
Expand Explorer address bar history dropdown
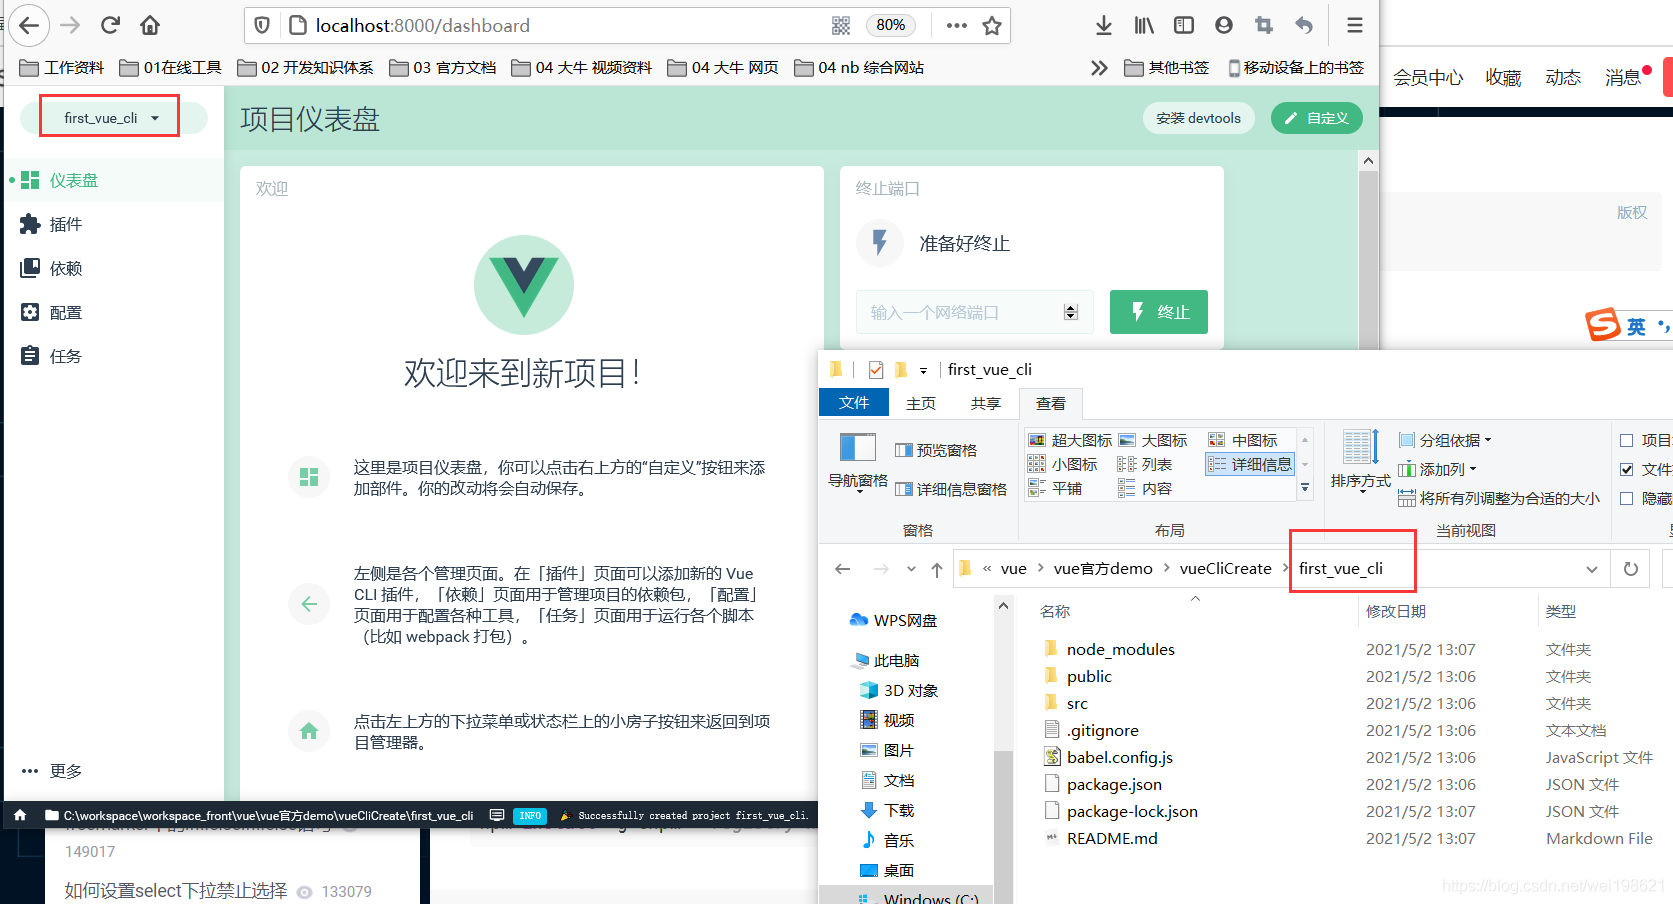point(1592,569)
